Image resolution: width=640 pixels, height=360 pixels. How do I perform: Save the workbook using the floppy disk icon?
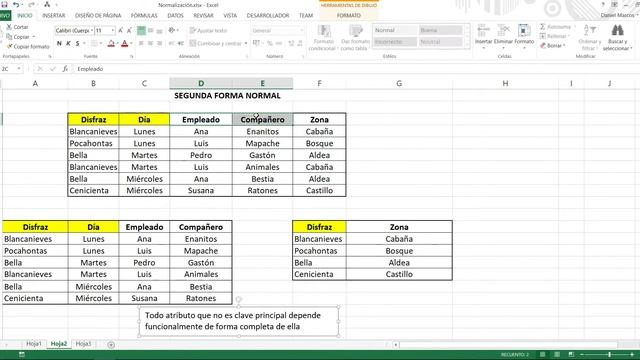(4, 4)
